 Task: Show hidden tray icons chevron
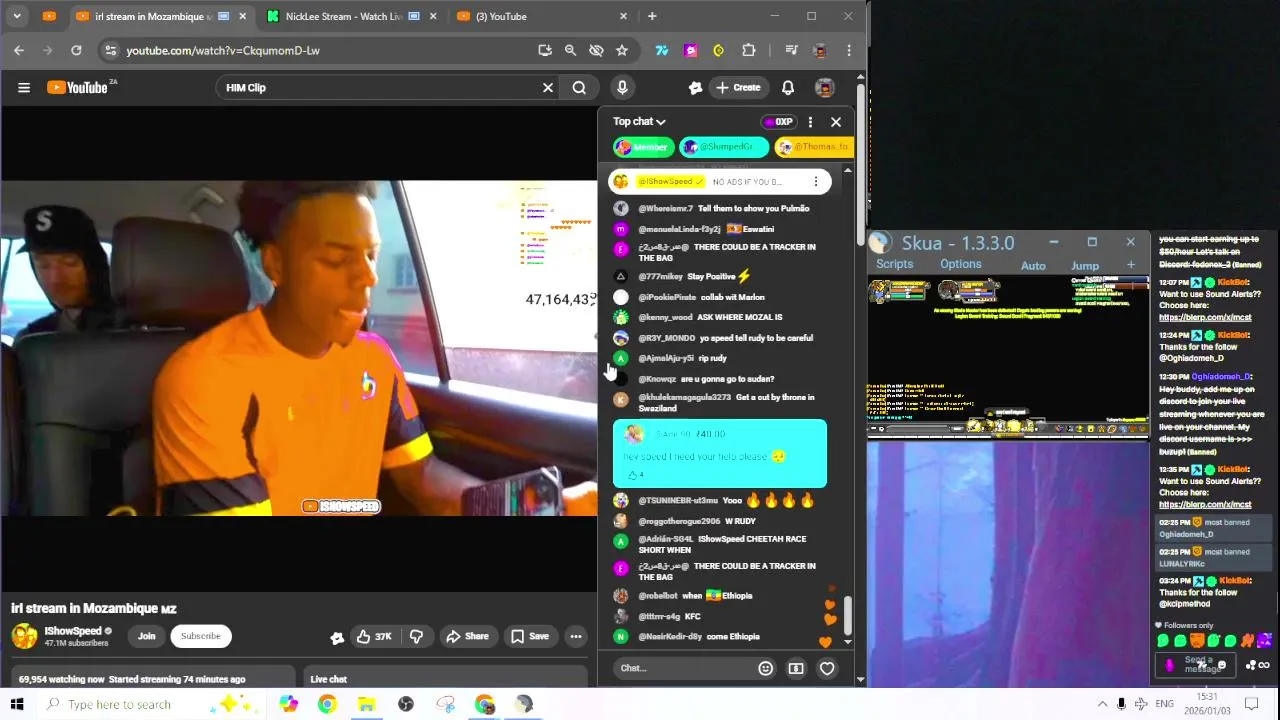pyautogui.click(x=1102, y=704)
